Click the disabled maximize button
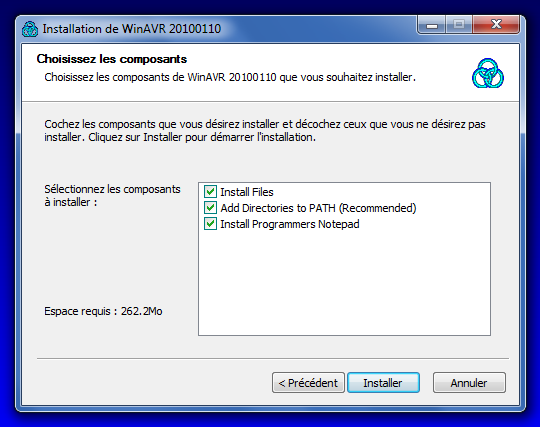Image resolution: width=540 pixels, height=427 pixels. coord(459,24)
